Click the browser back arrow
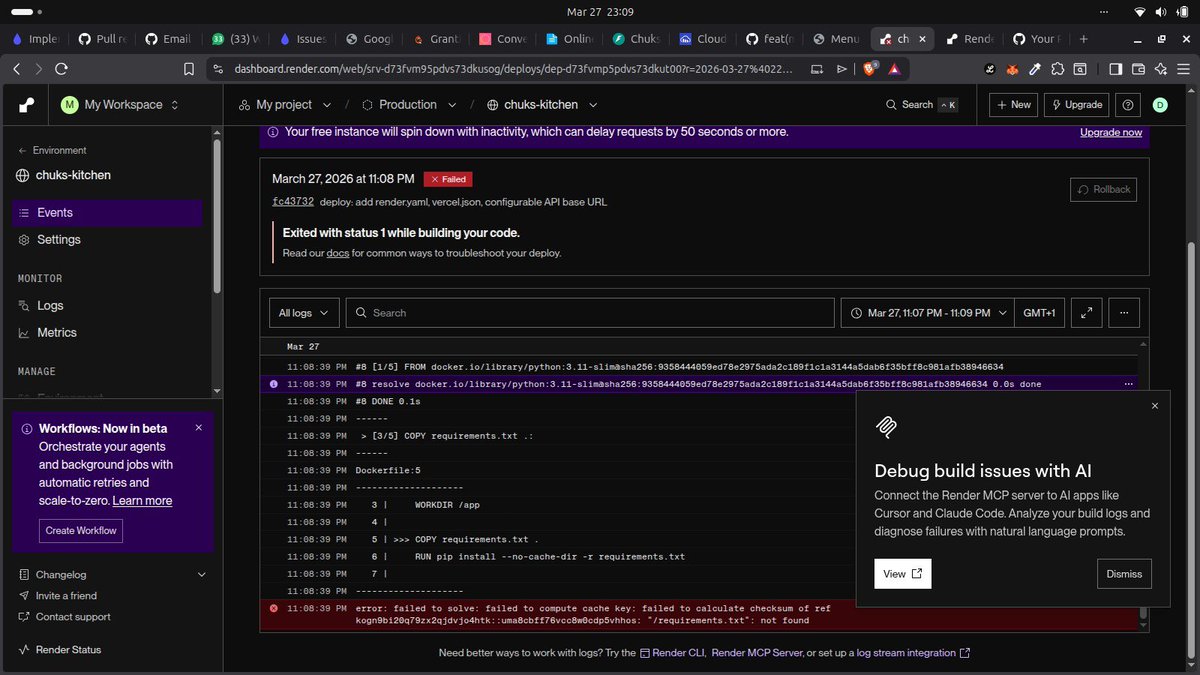Image resolution: width=1200 pixels, height=675 pixels. 16,69
